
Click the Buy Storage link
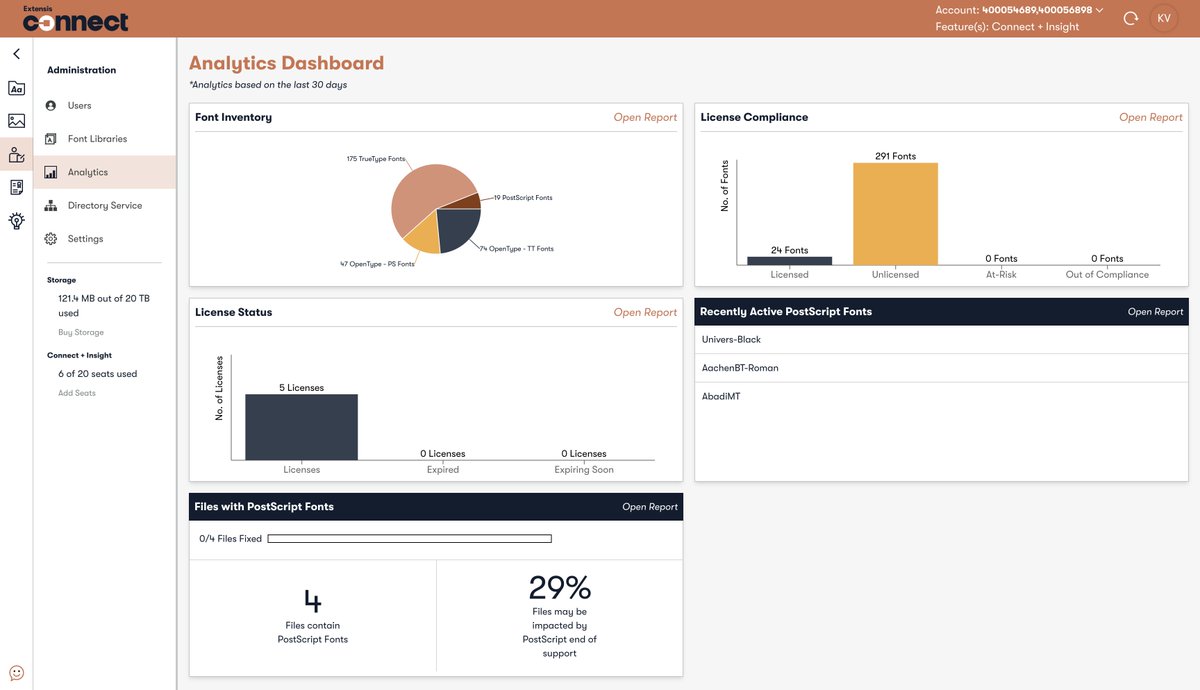point(81,332)
